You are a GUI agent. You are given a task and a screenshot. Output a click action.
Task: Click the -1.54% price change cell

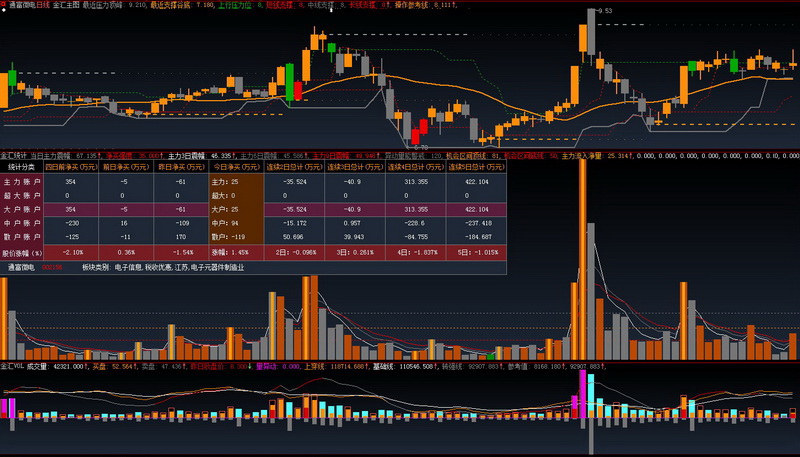pyautogui.click(x=181, y=252)
